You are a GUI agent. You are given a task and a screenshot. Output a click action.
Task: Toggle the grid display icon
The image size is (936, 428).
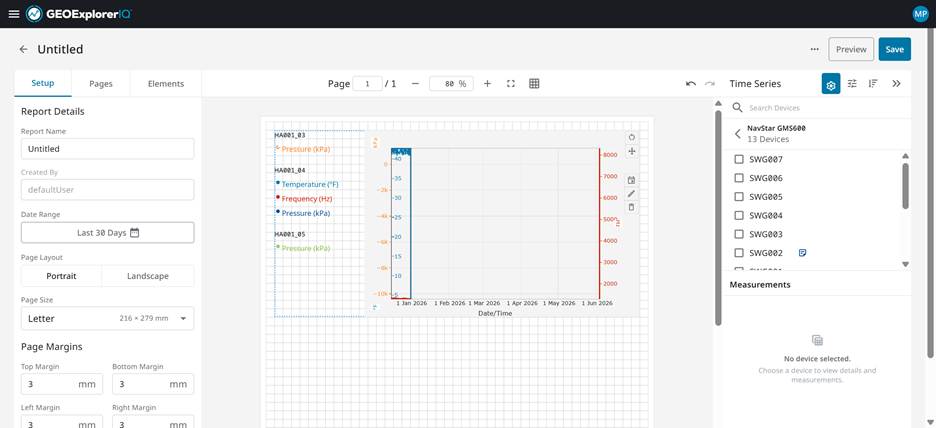(x=534, y=84)
